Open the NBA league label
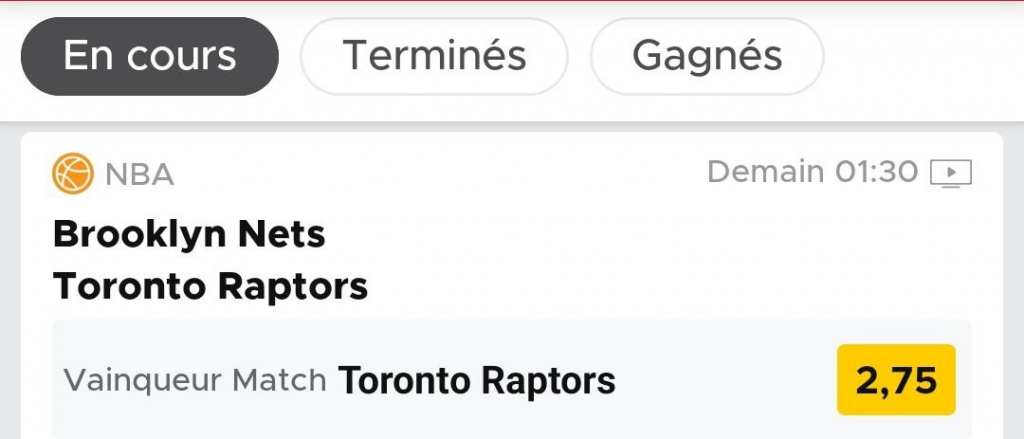Viewport: 1024px width, 439px height. 139,175
